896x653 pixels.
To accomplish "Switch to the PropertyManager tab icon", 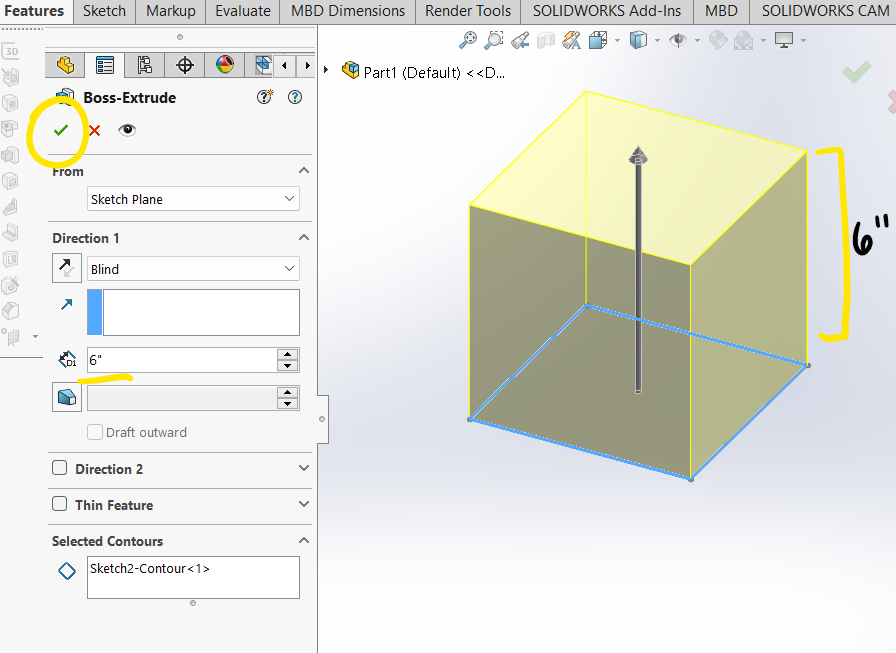I will (105, 65).
